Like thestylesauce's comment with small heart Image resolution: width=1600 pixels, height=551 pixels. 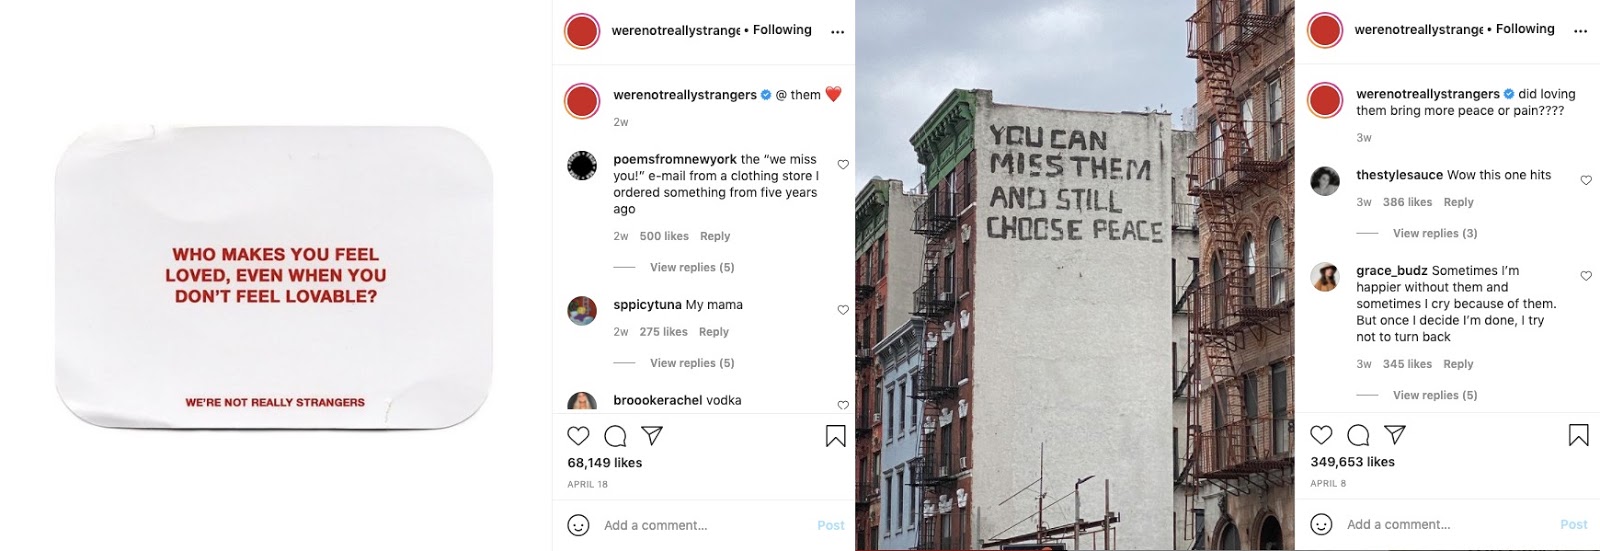(x=1586, y=180)
